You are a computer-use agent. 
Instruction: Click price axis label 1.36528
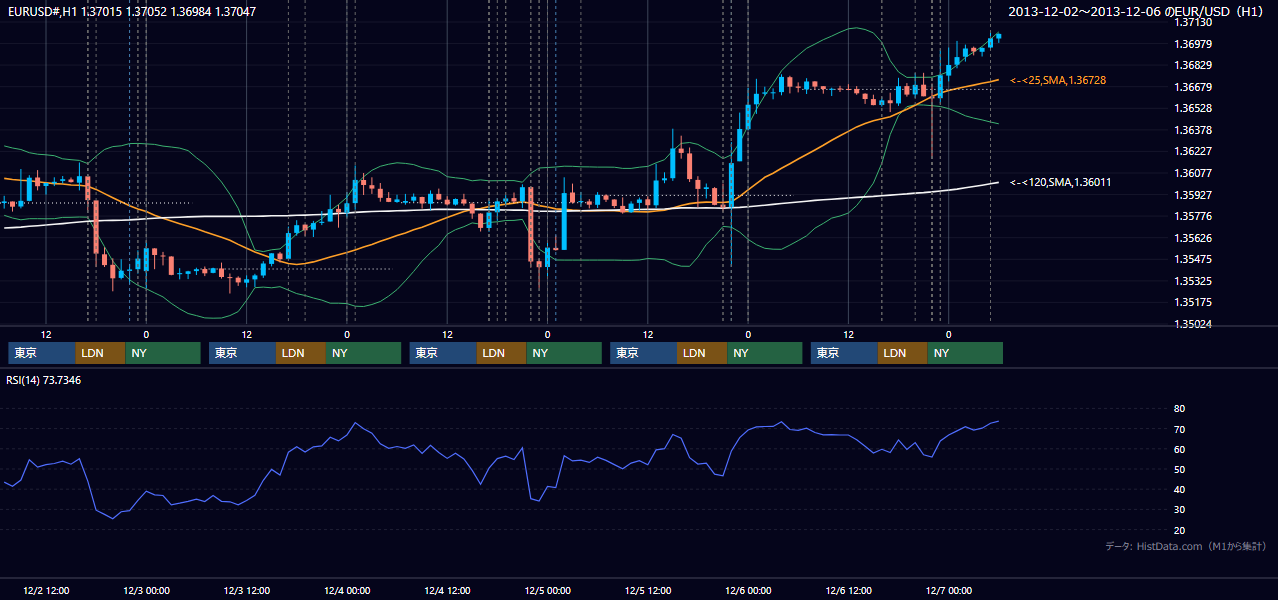1193,108
